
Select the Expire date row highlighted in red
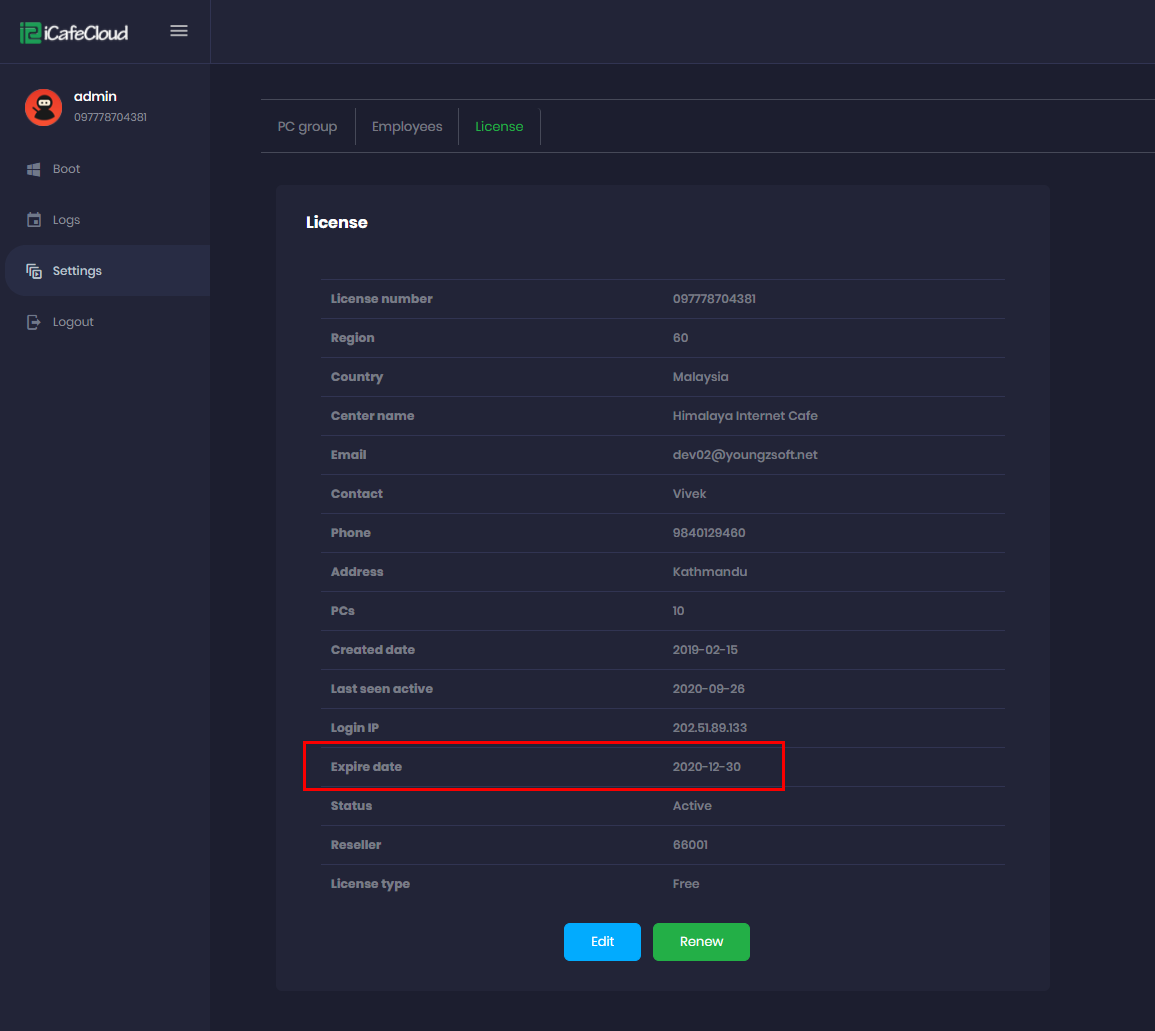point(544,766)
